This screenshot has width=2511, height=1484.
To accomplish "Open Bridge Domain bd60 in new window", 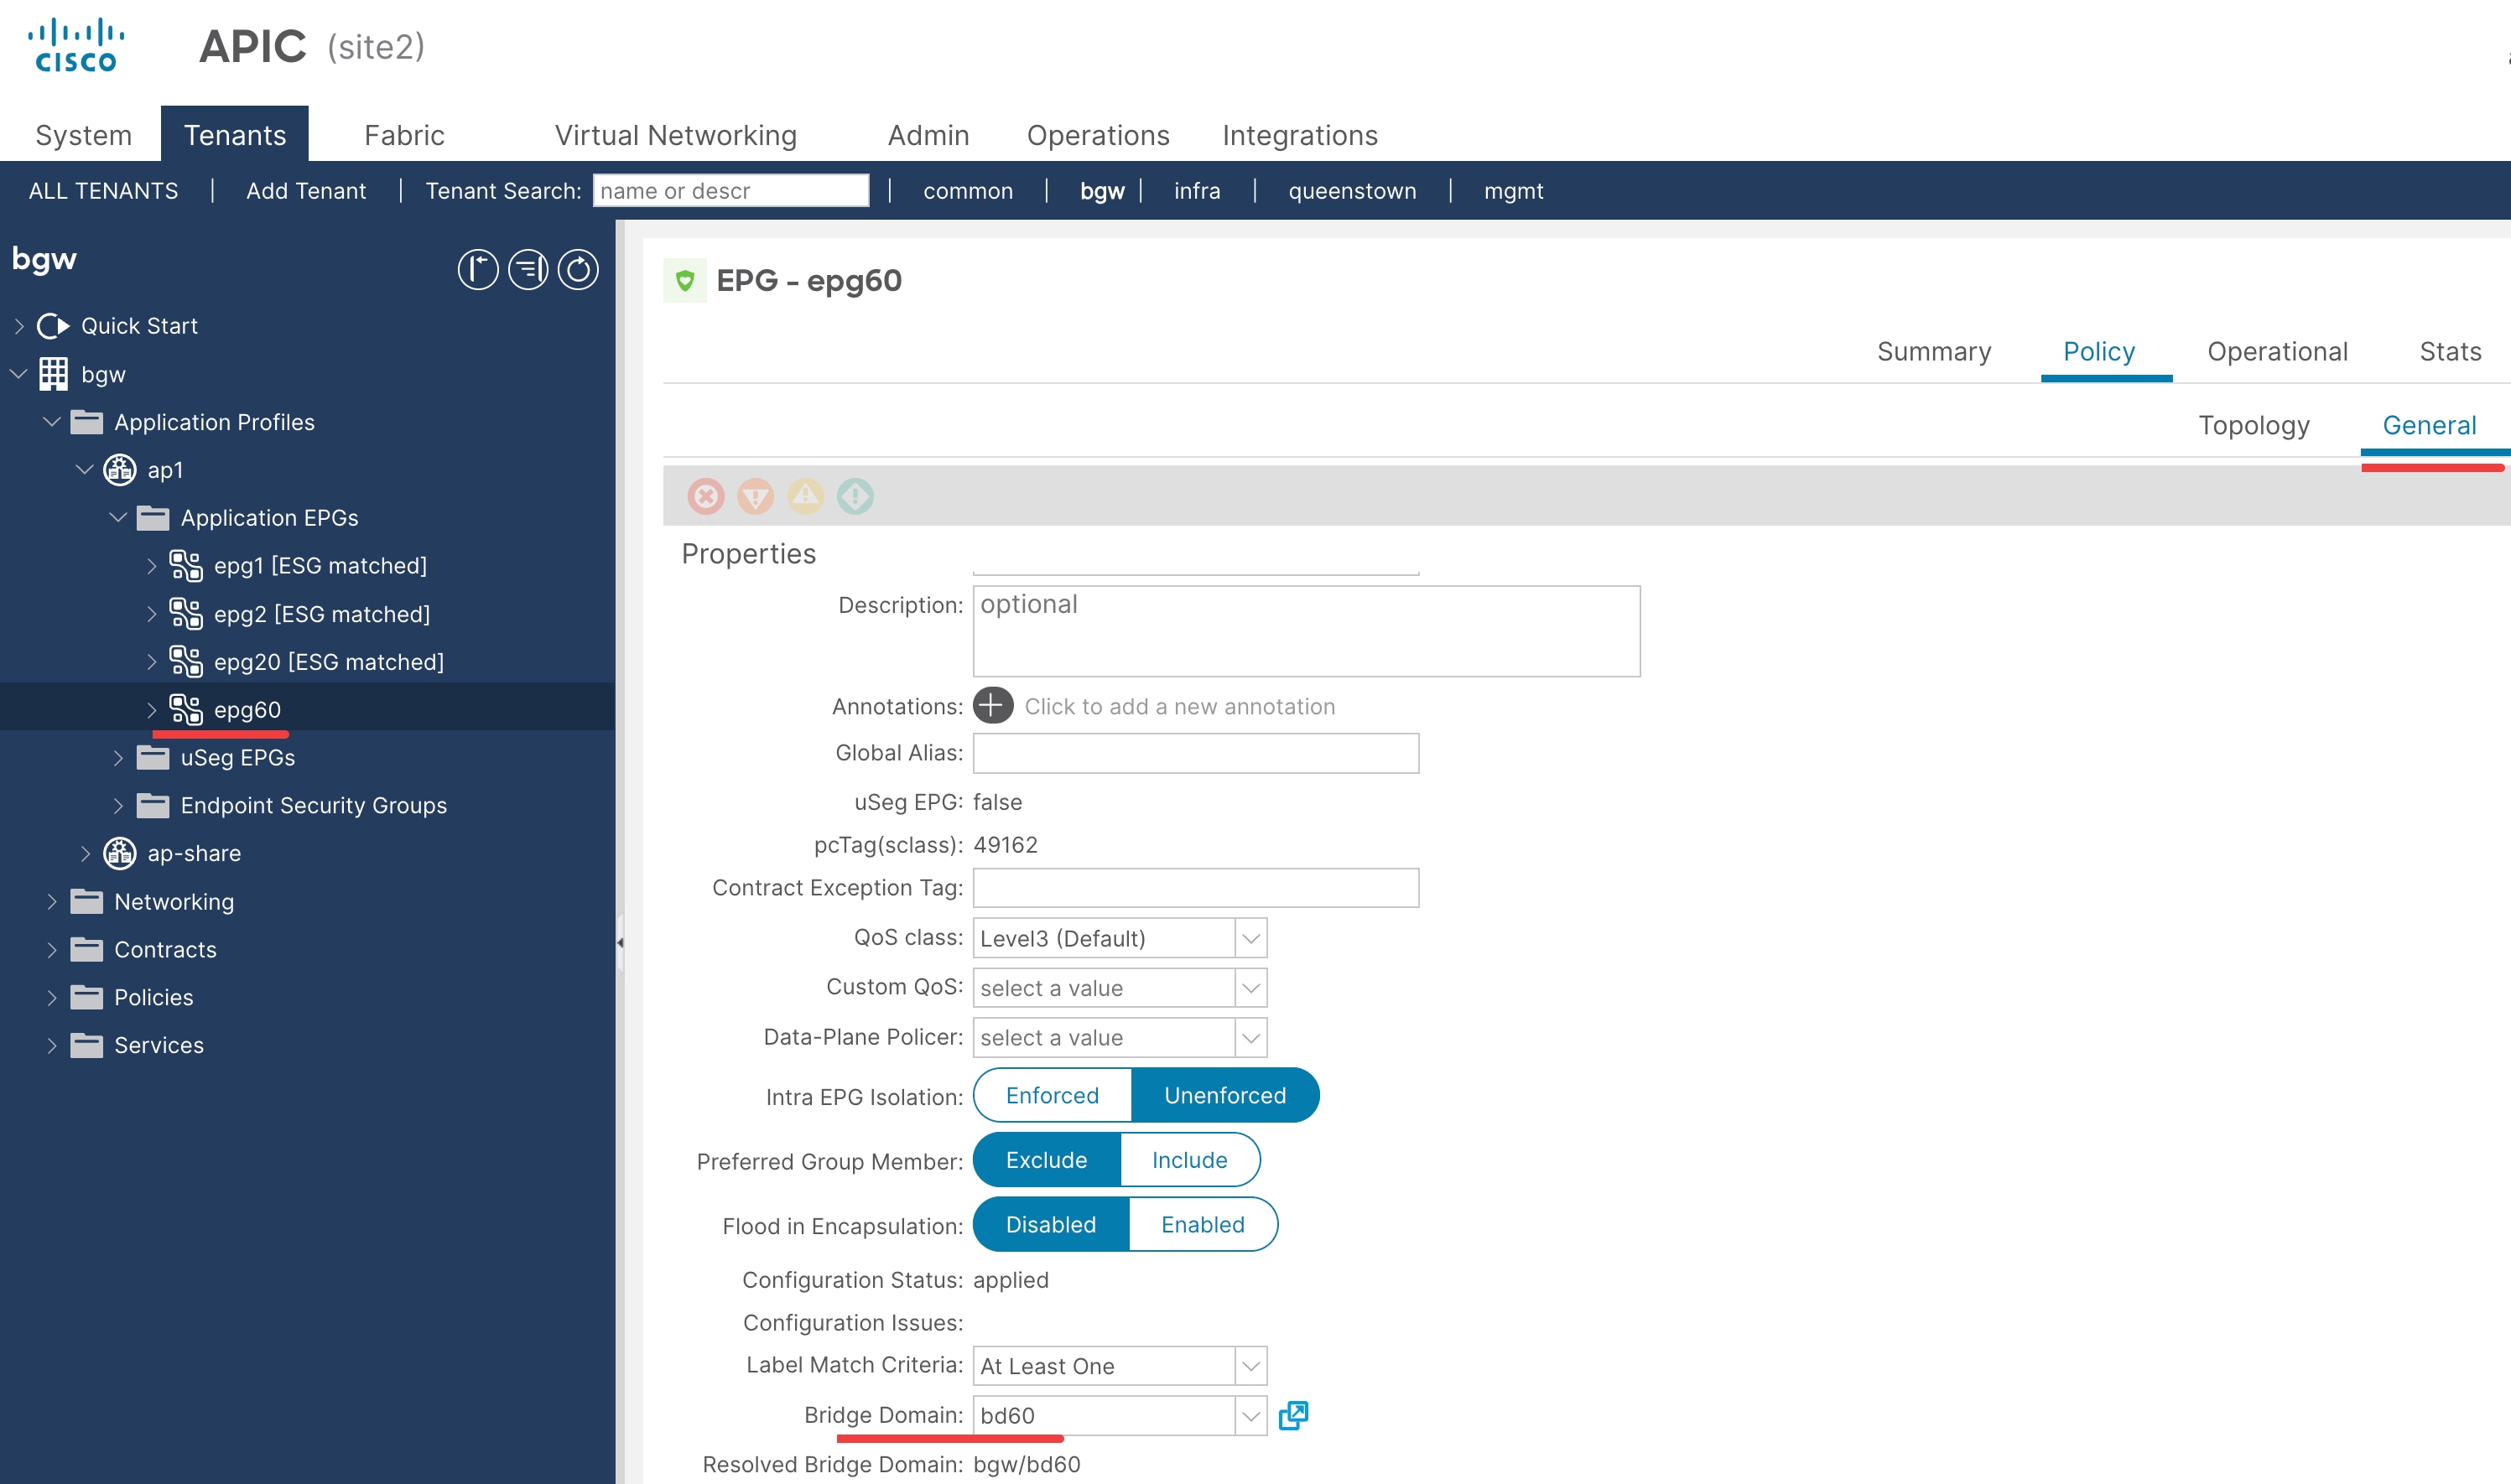I will tap(1294, 1415).
